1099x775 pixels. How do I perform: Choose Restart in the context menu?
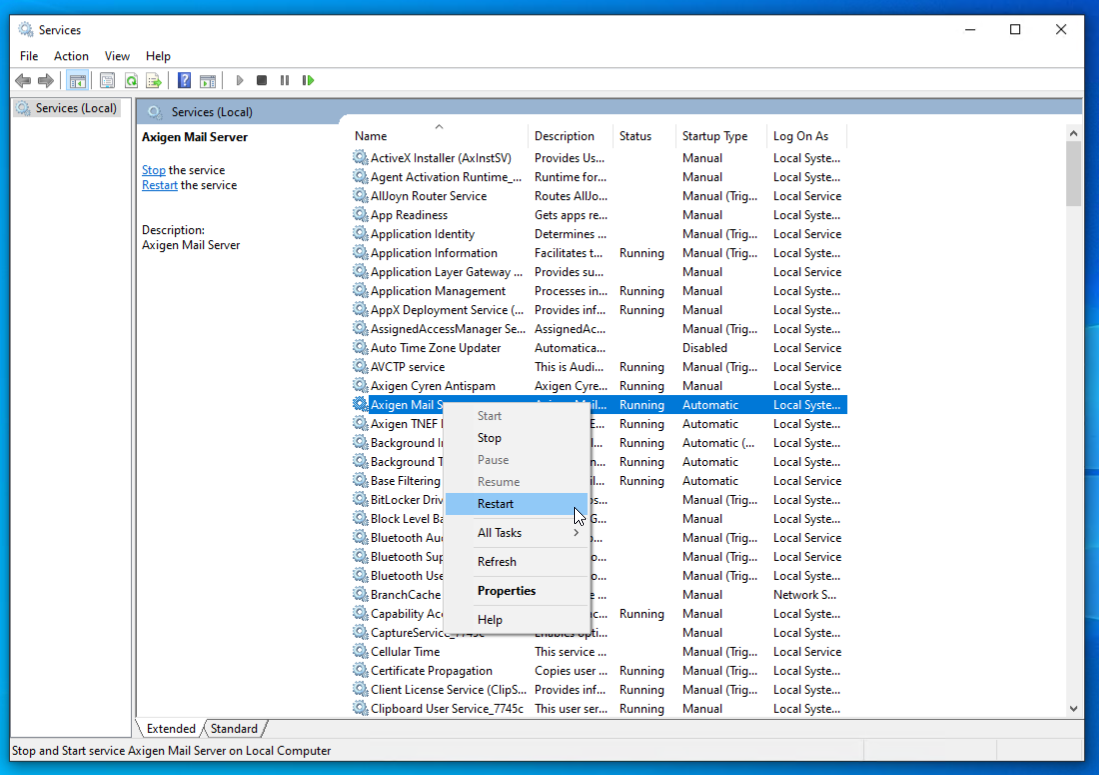tap(516, 504)
